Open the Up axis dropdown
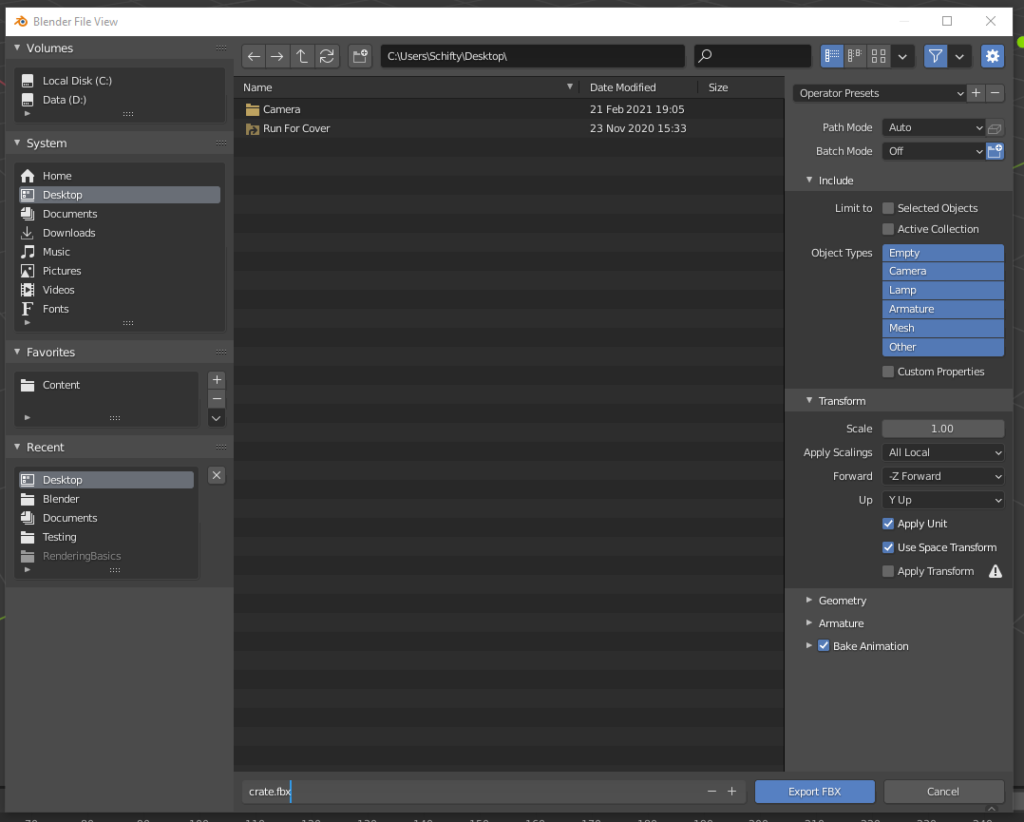 coord(943,500)
